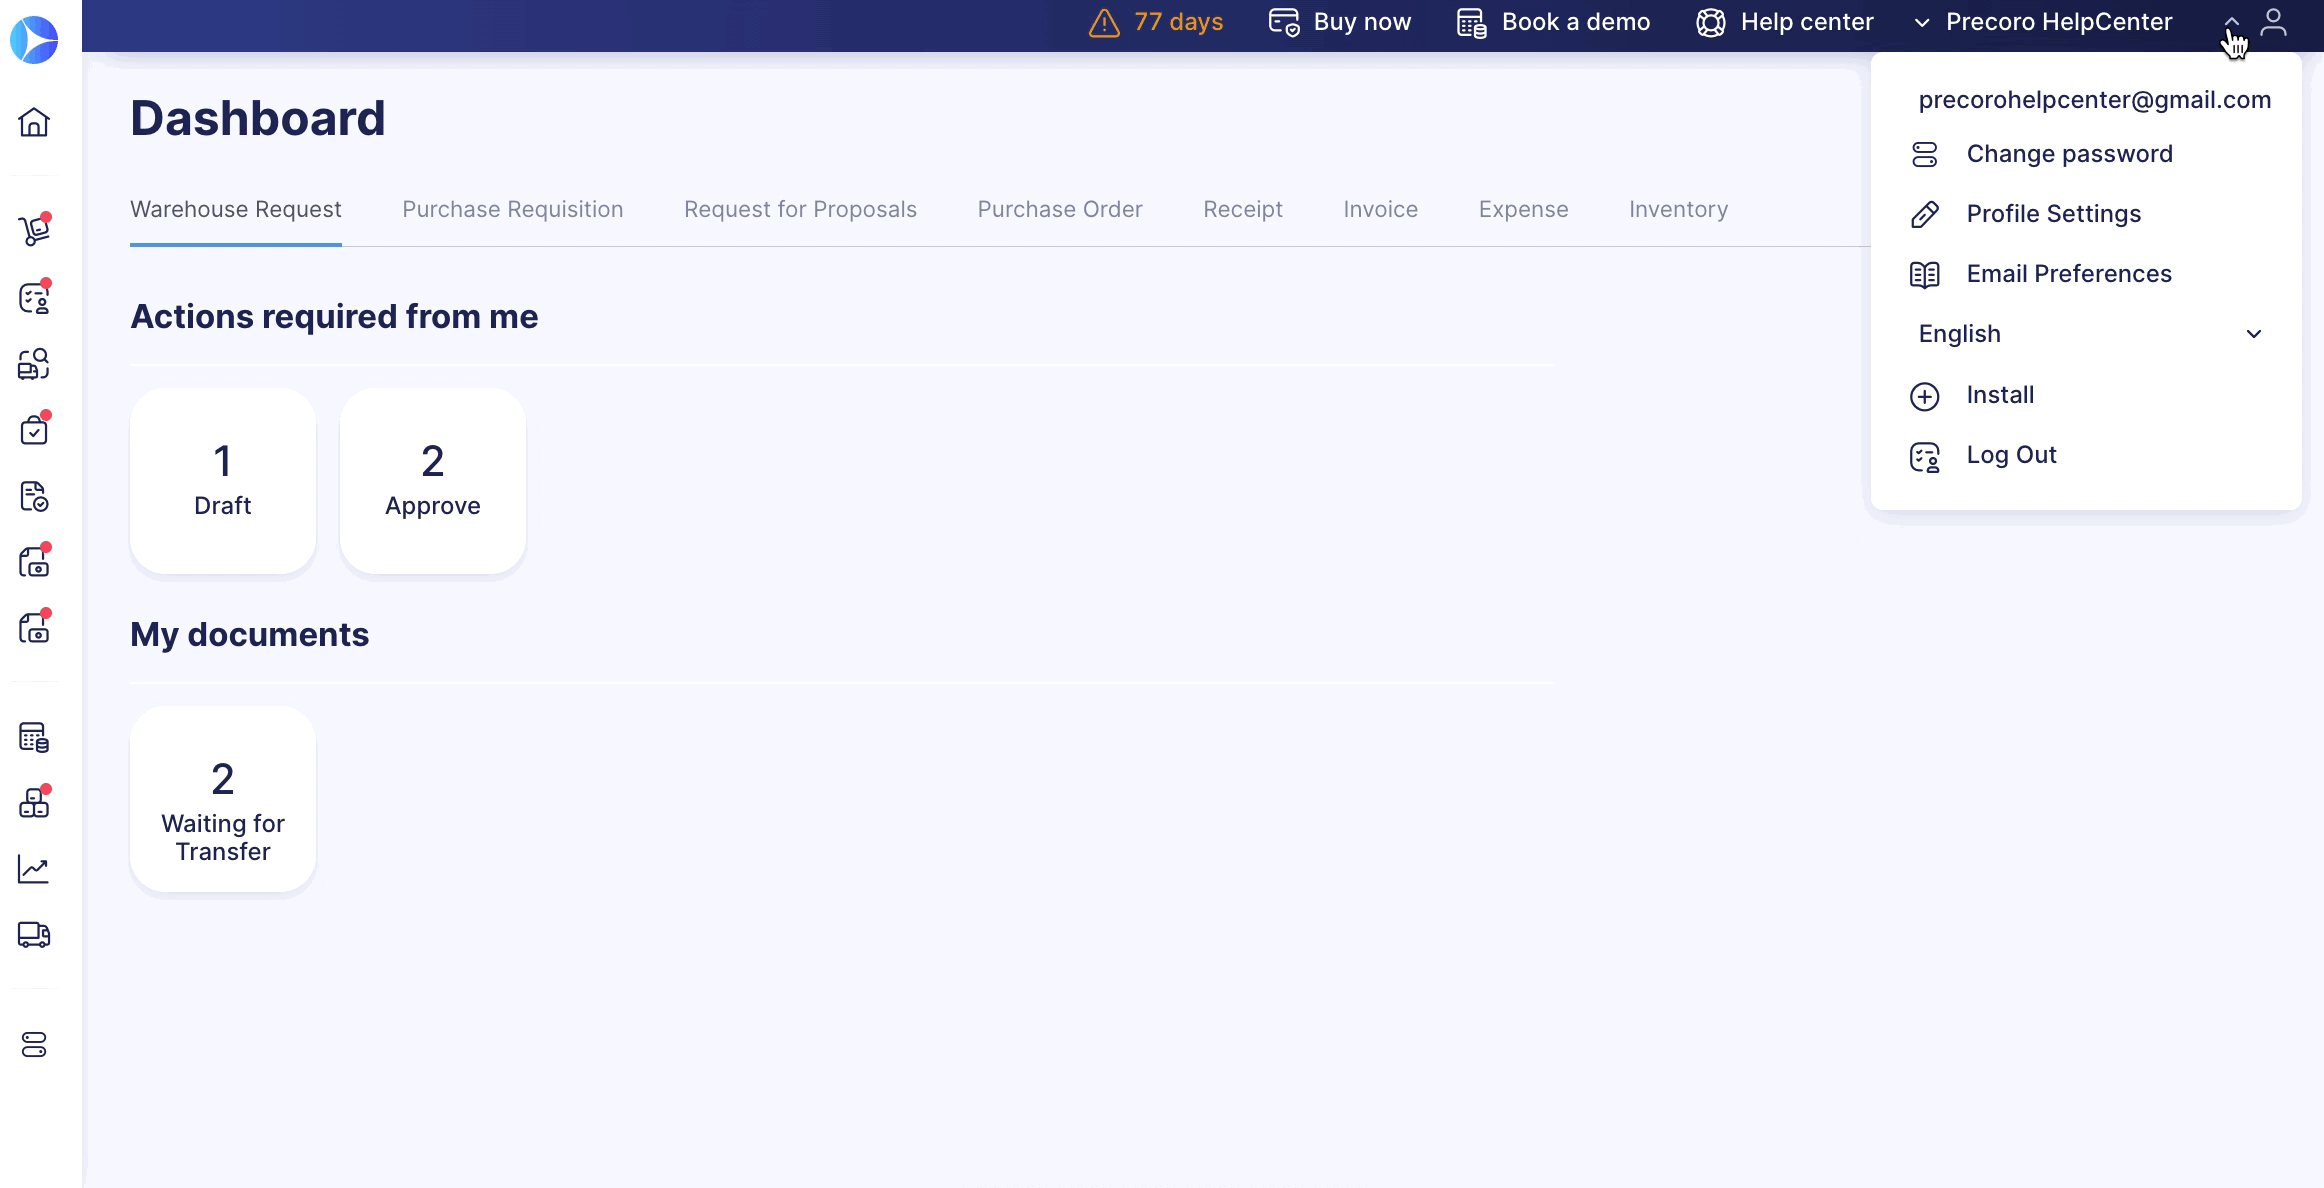Viewport: 2324px width, 1188px height.
Task: Click the Precoro logo icon
Action: point(34,40)
